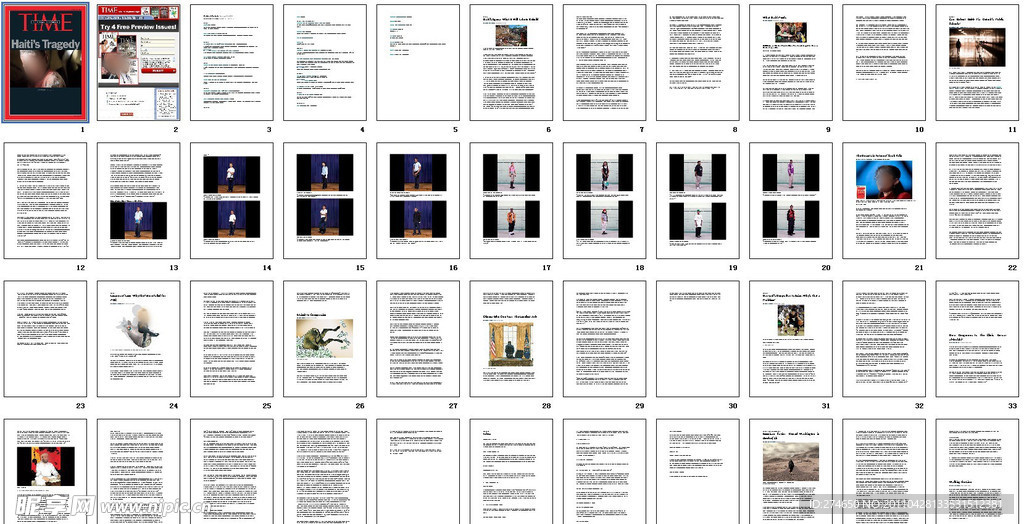
Task: Select page 14 blue-curtain portraits thumbnail
Action: click(232, 201)
